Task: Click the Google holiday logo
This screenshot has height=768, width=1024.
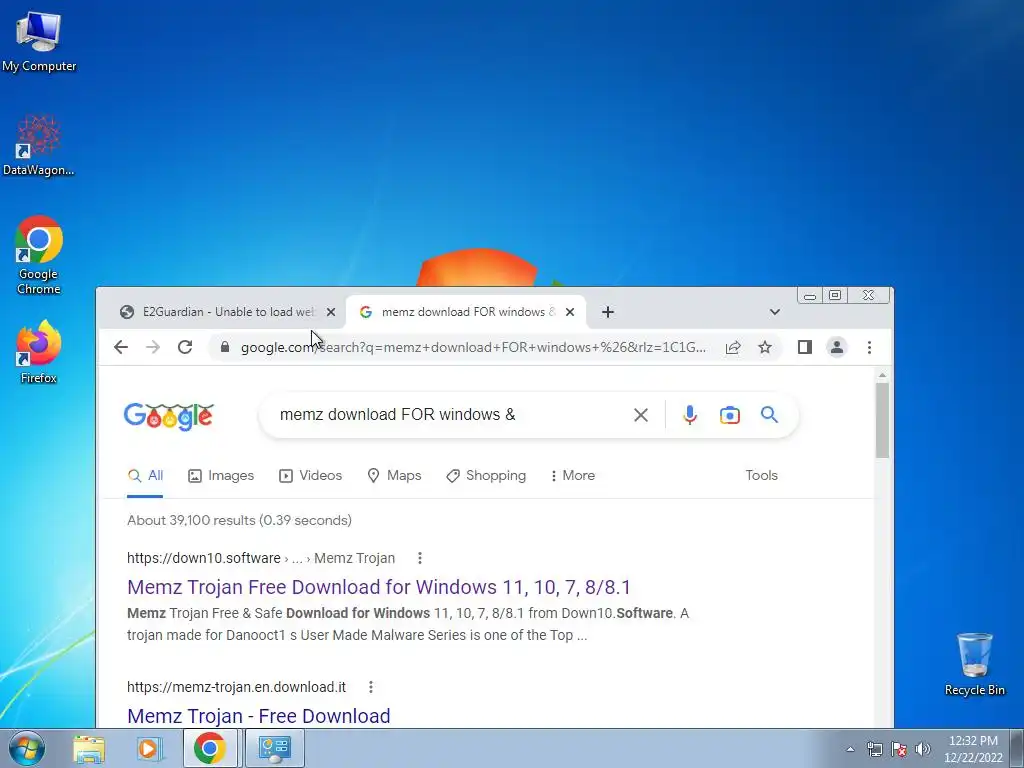Action: pos(168,416)
